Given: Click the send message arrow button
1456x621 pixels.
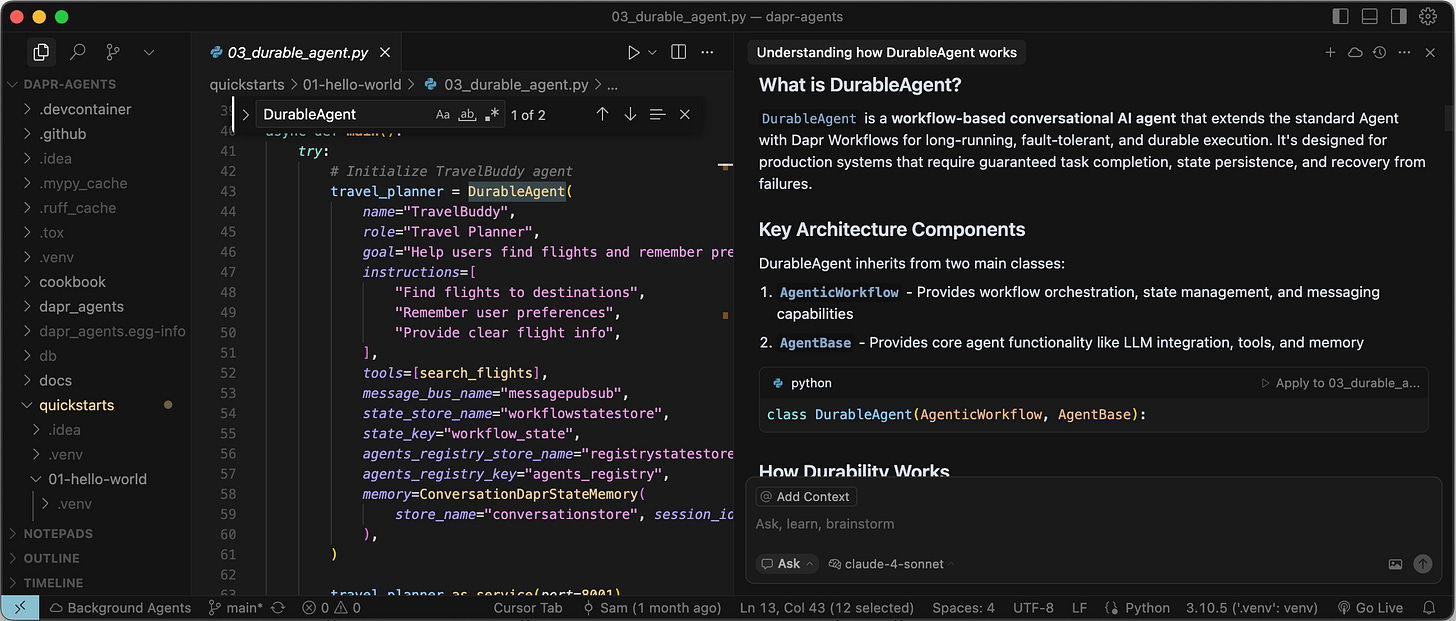Looking at the screenshot, I should tap(1422, 564).
